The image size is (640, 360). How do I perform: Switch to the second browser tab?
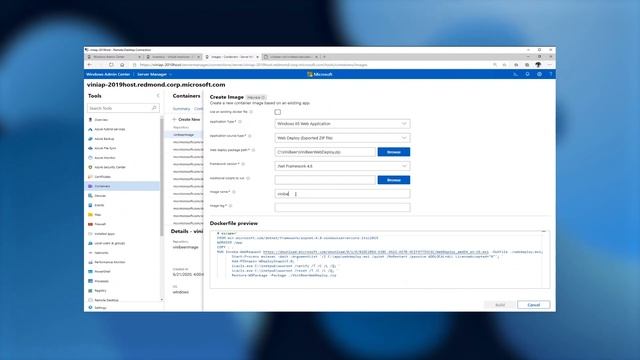pos(173,57)
